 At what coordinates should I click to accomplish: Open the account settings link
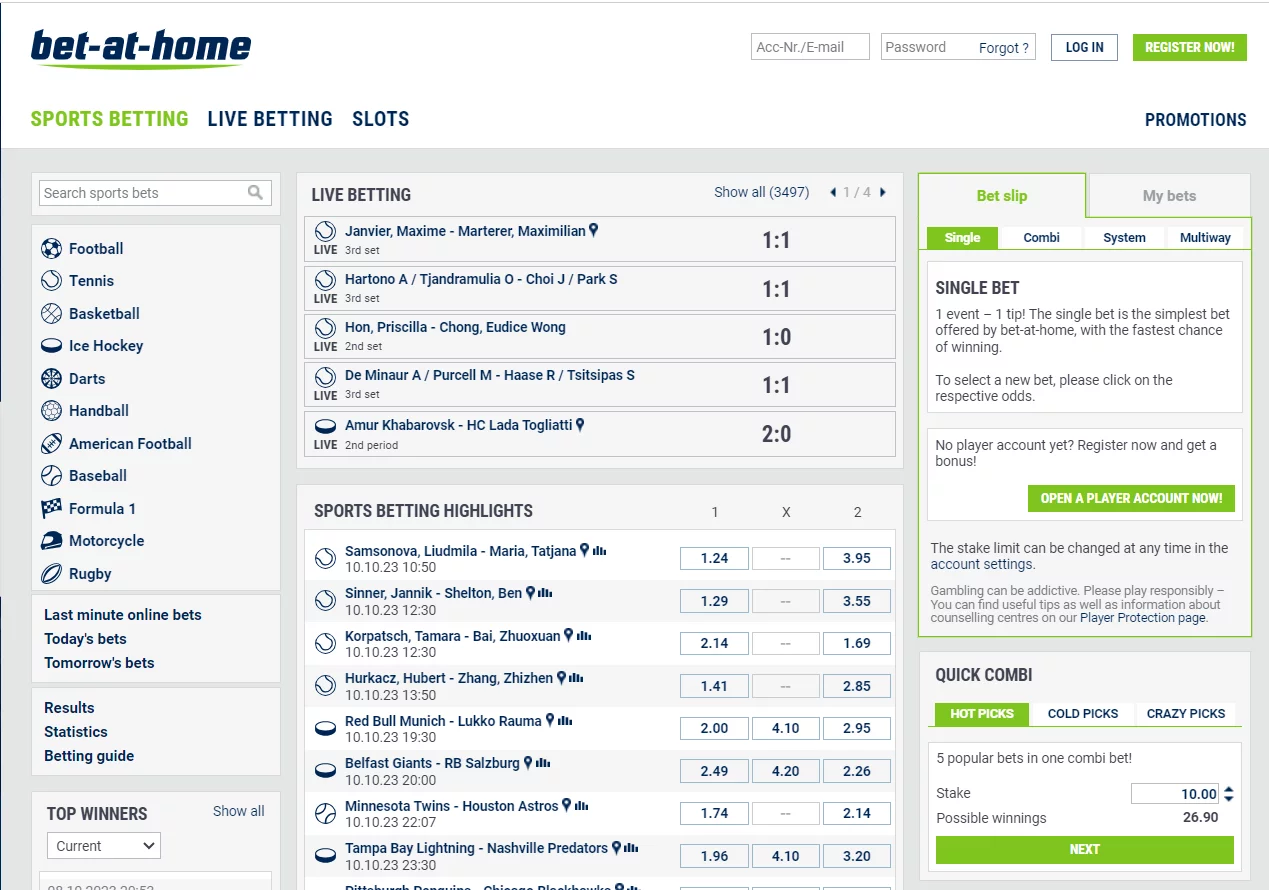tap(981, 564)
